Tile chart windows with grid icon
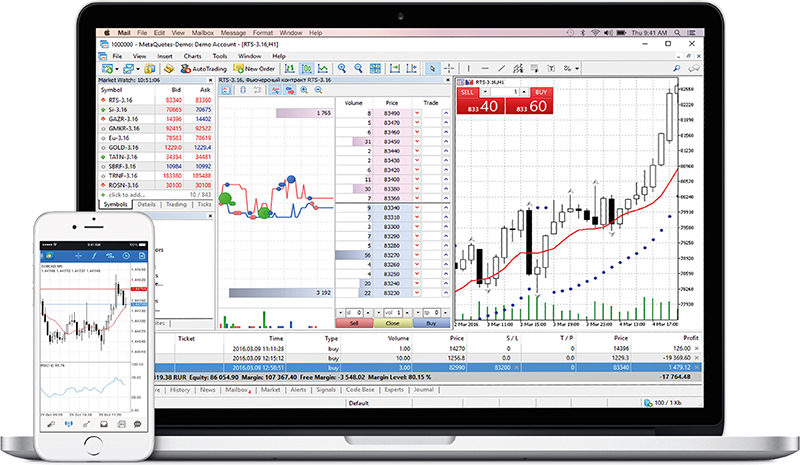The image size is (800, 465). point(375,68)
